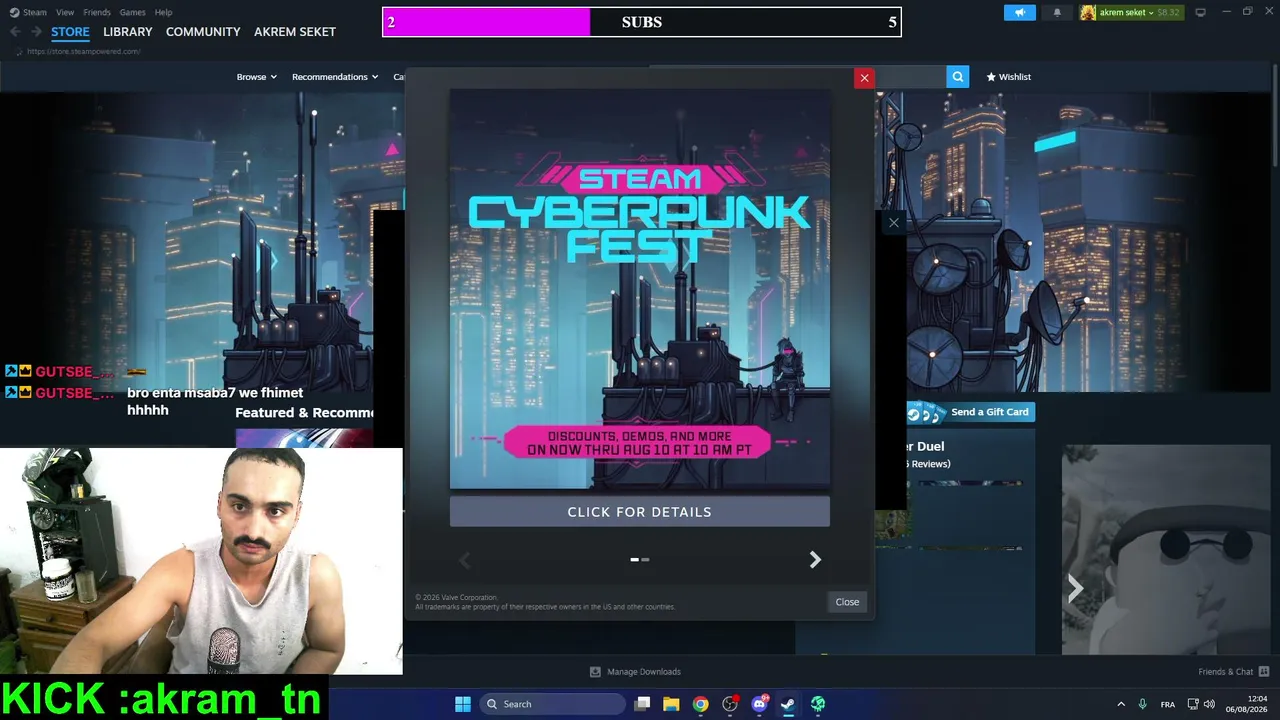1280x720 pixels.
Task: Open Google Chrome from the taskbar
Action: point(700,704)
